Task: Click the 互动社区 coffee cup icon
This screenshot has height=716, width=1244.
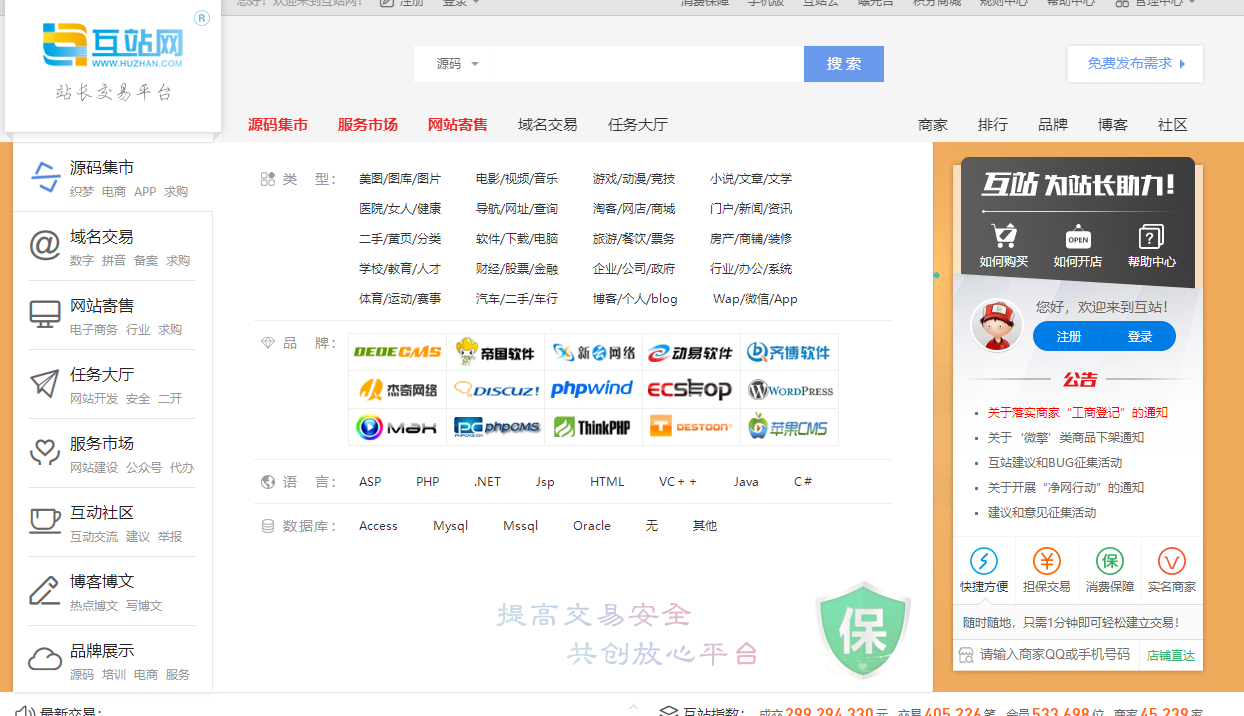Action: point(45,521)
